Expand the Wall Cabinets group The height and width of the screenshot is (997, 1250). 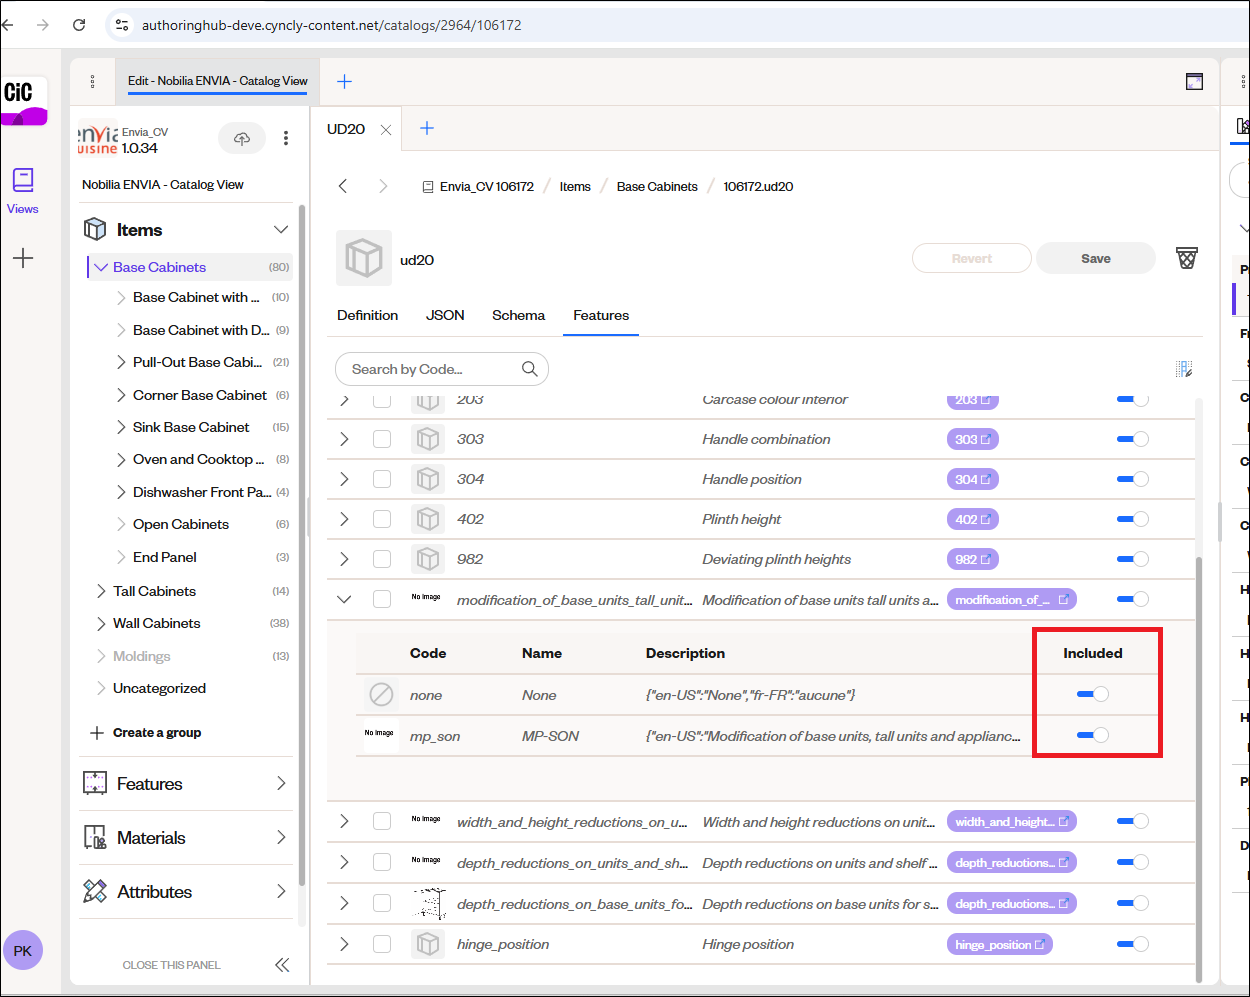(x=101, y=623)
